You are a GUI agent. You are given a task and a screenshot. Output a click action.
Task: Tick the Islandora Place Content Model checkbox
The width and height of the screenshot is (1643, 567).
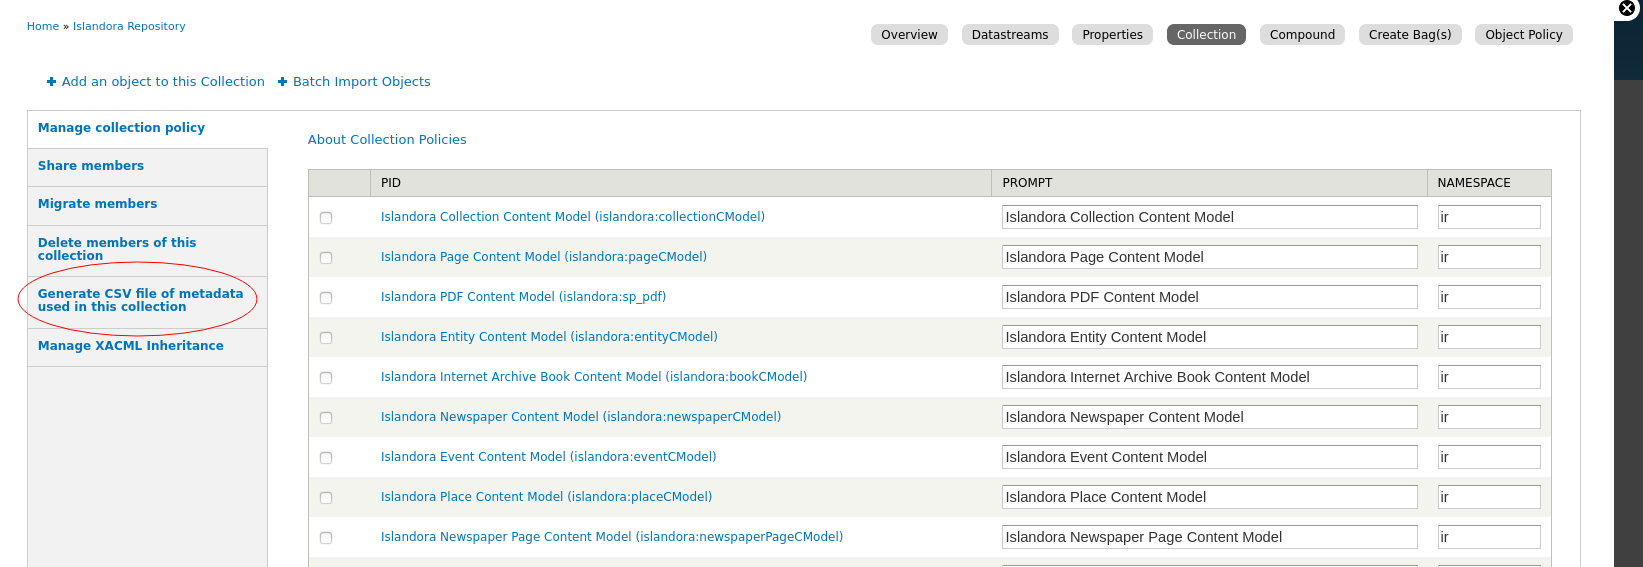(326, 498)
